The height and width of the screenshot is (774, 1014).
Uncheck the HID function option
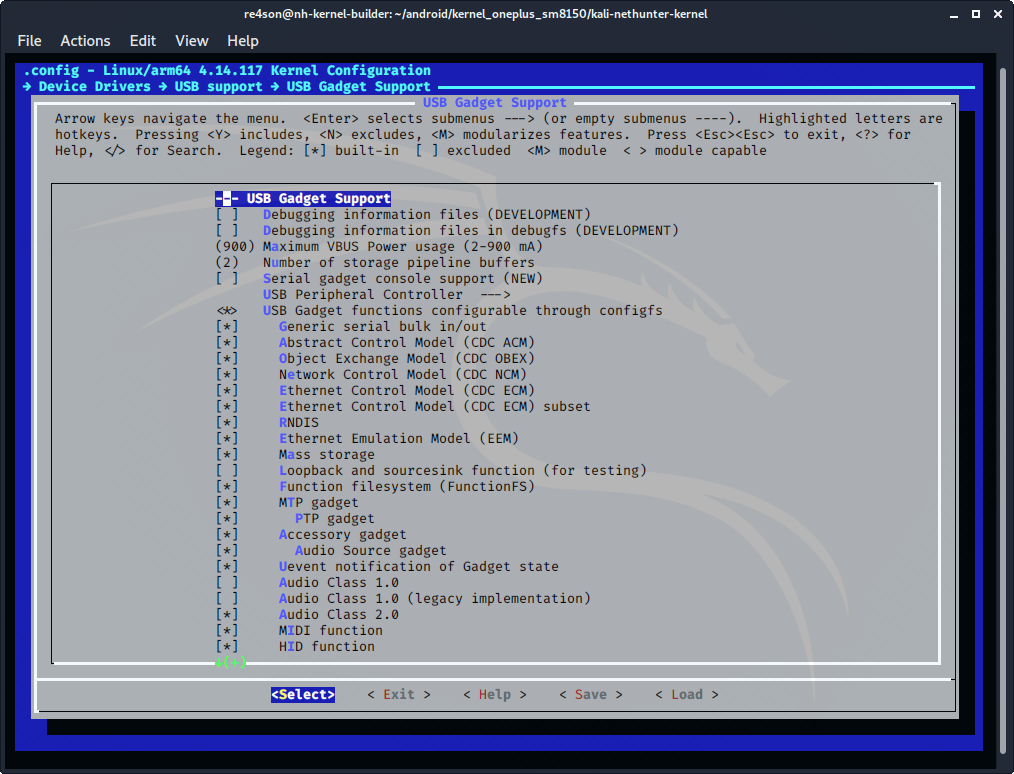[x=227, y=647]
